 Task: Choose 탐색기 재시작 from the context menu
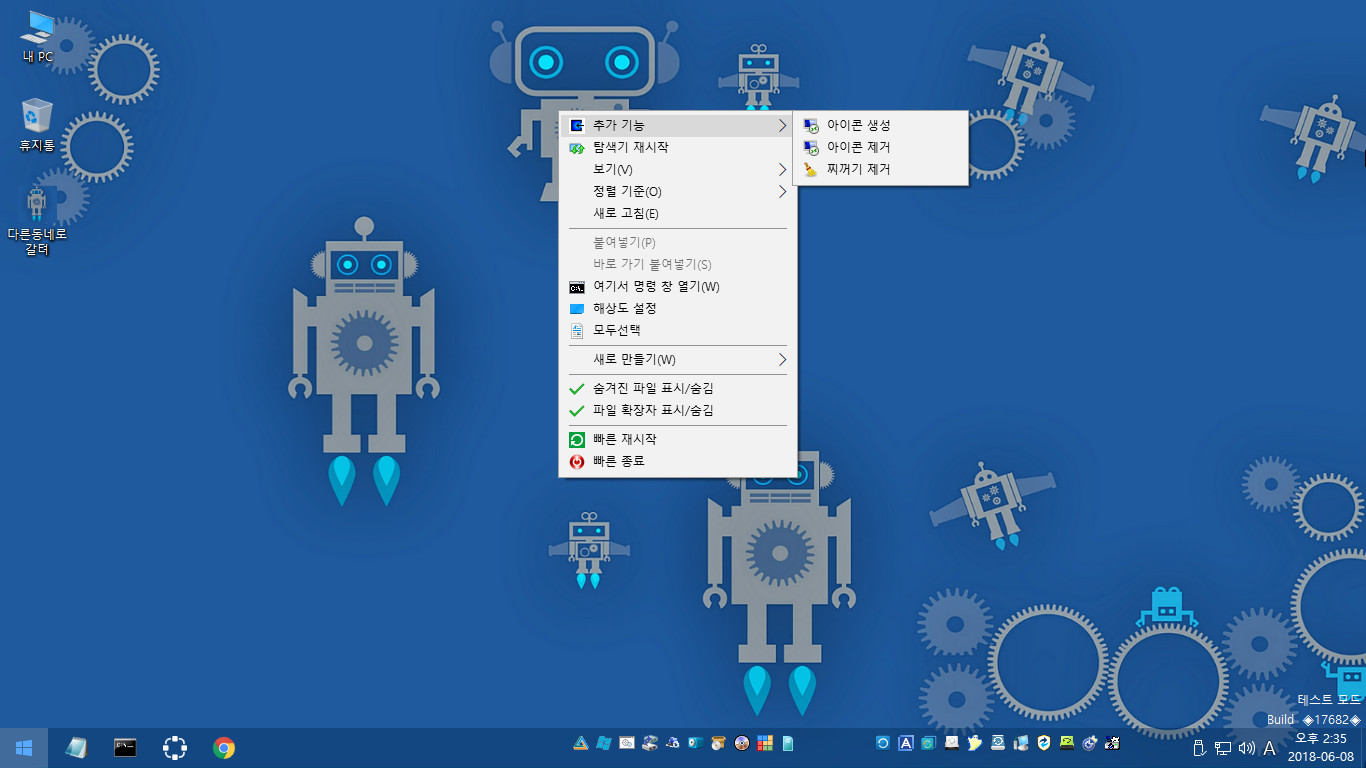tap(678, 147)
